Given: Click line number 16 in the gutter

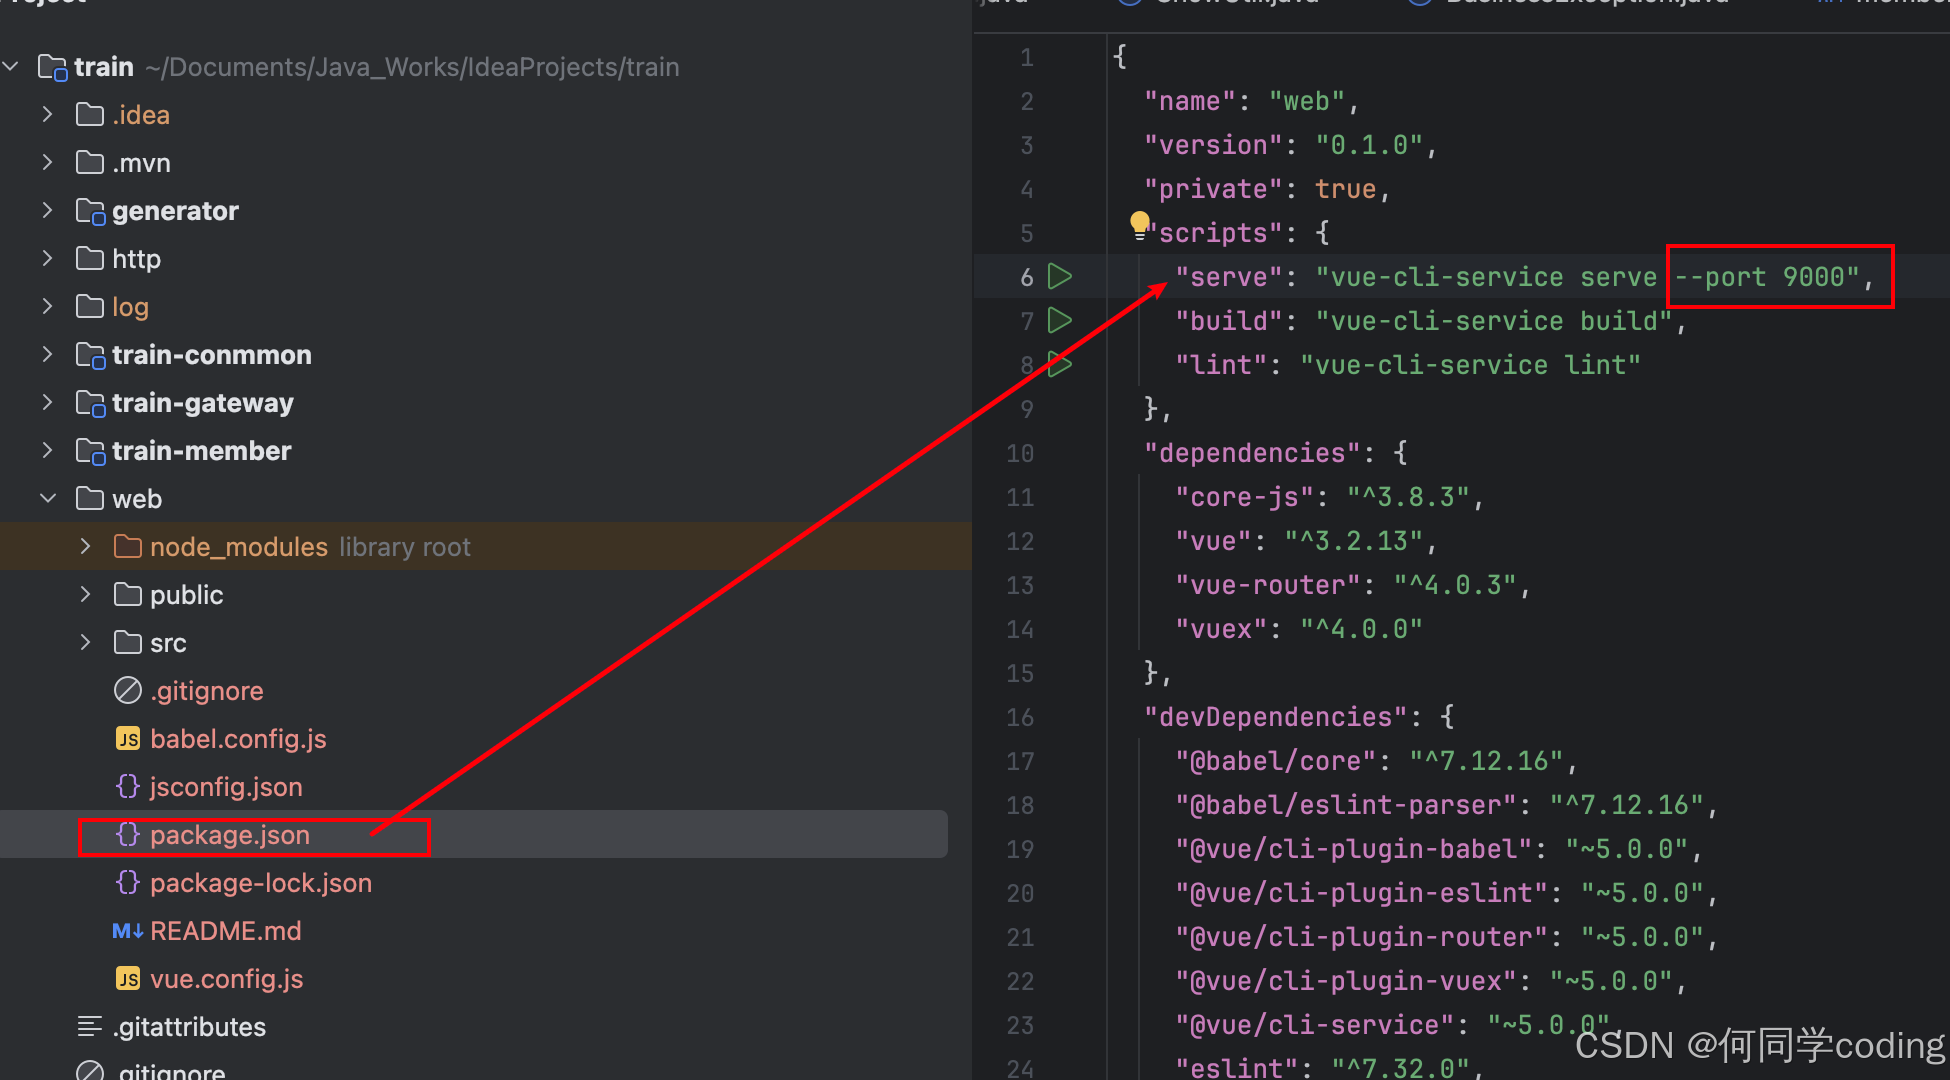Looking at the screenshot, I should (1020, 717).
